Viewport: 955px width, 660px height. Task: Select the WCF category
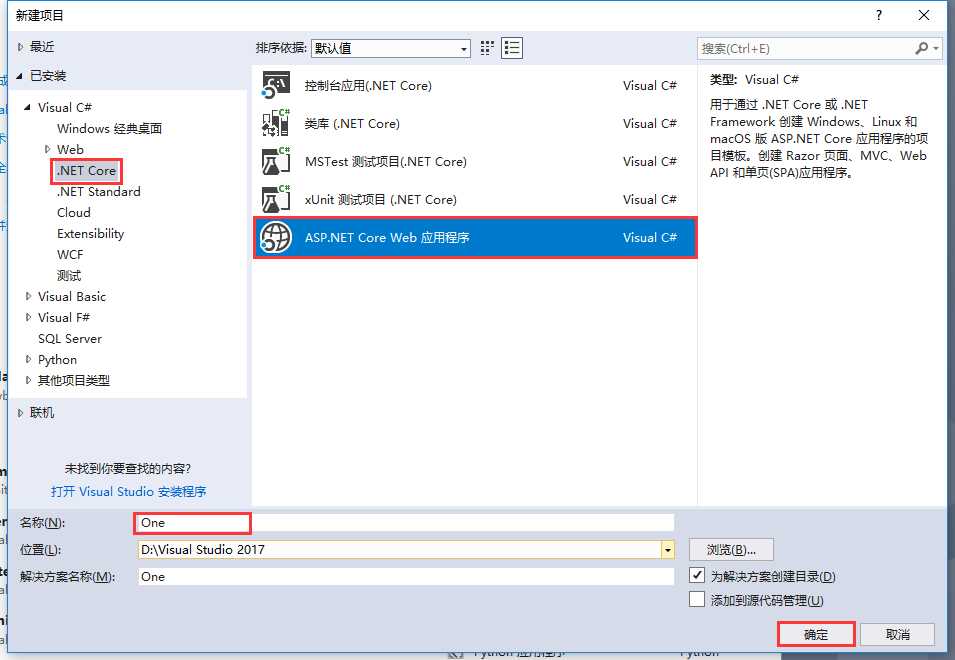point(70,255)
